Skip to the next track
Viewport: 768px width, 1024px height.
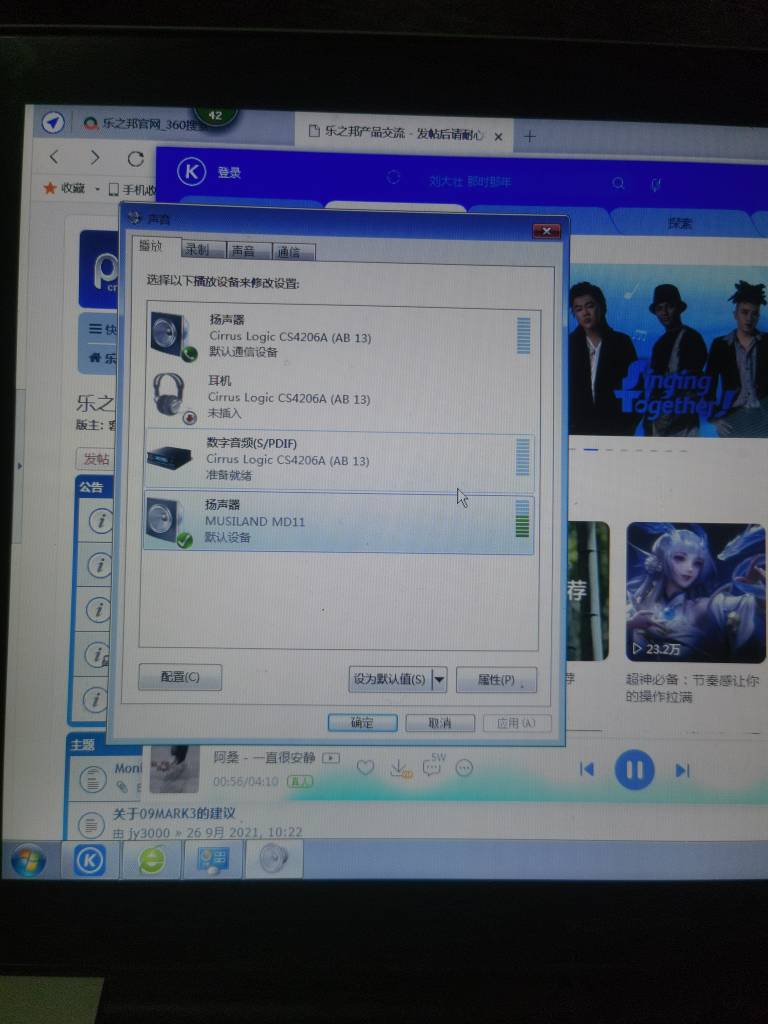click(x=682, y=770)
